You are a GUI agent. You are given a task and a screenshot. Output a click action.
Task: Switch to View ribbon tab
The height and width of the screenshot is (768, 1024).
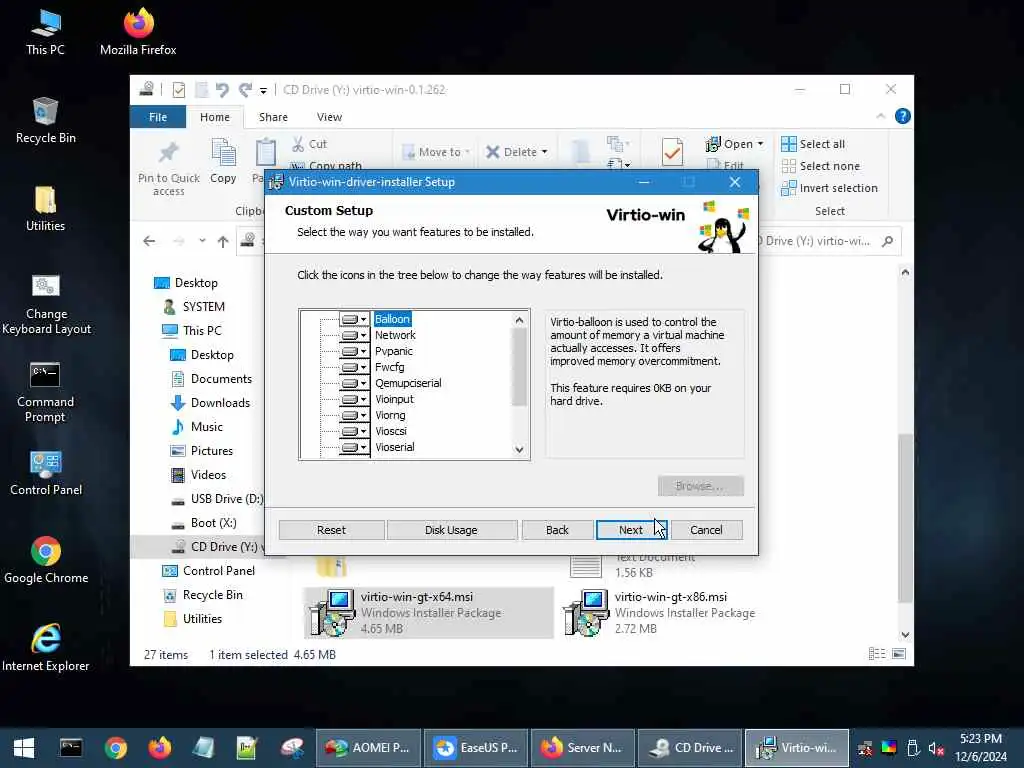[329, 117]
